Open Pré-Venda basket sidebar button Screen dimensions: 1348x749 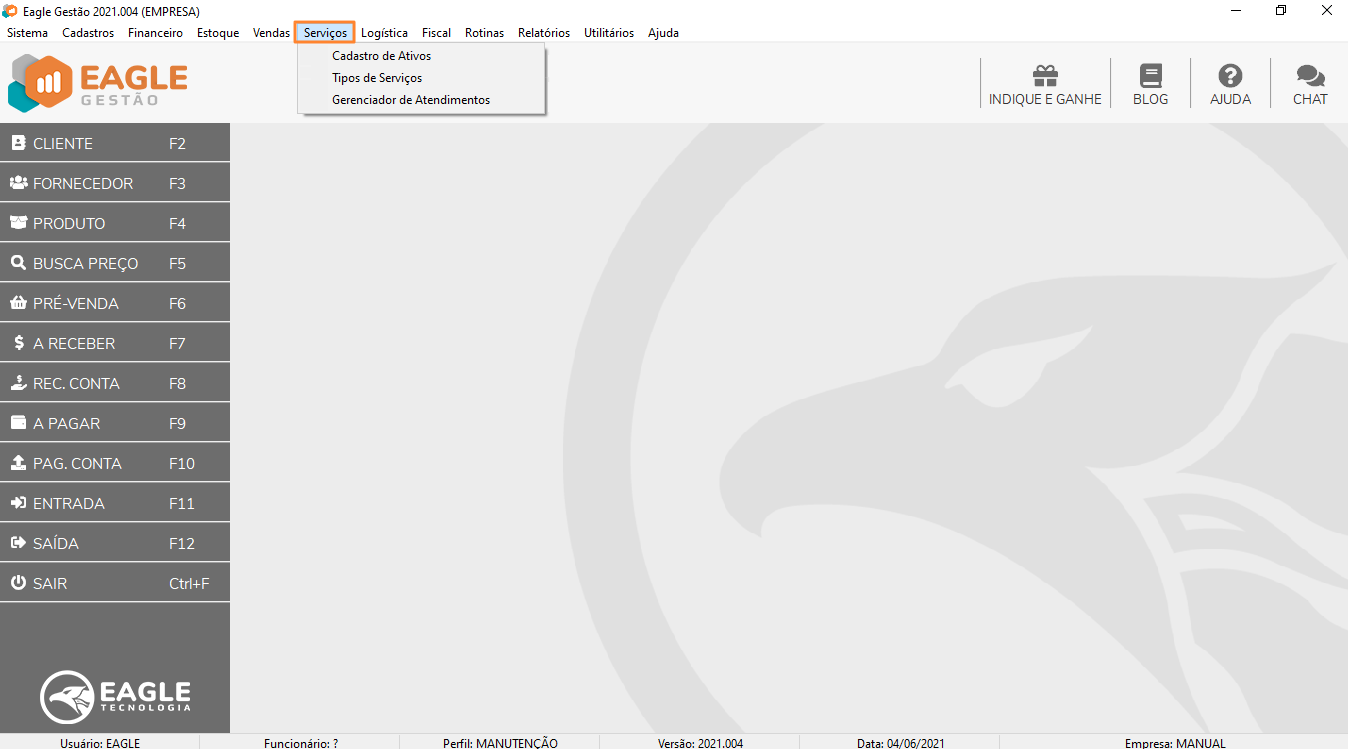114,303
